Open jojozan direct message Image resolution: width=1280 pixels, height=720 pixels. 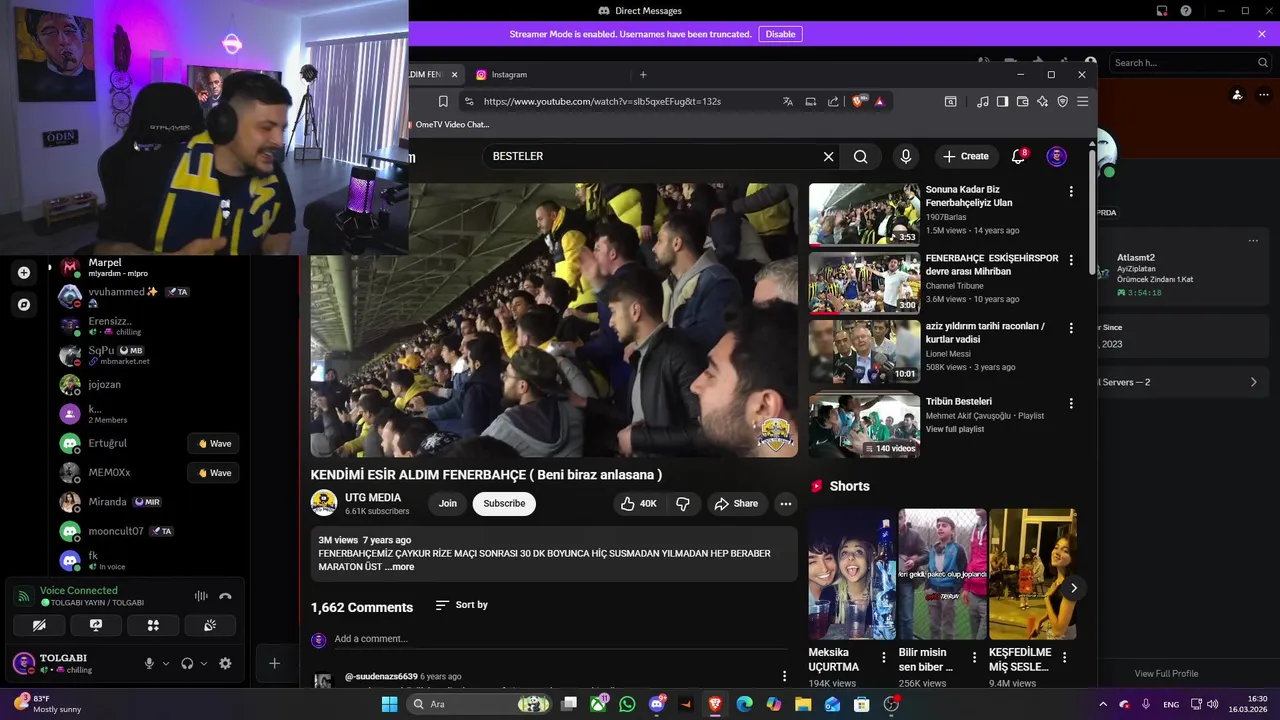(x=150, y=384)
